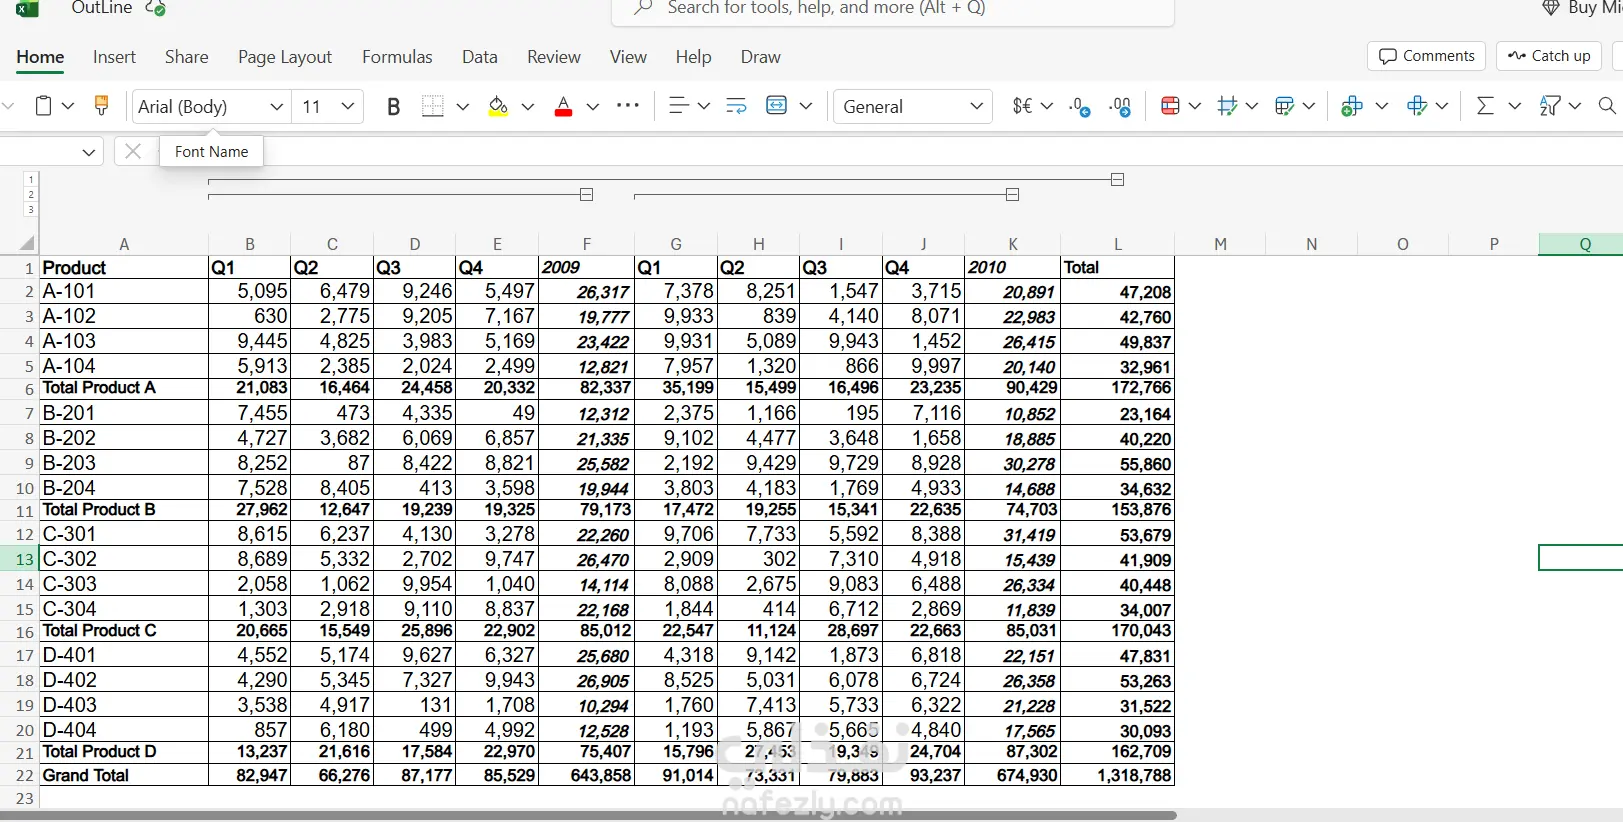Expand the alignment options arrow
The image size is (1623, 822).
703,106
